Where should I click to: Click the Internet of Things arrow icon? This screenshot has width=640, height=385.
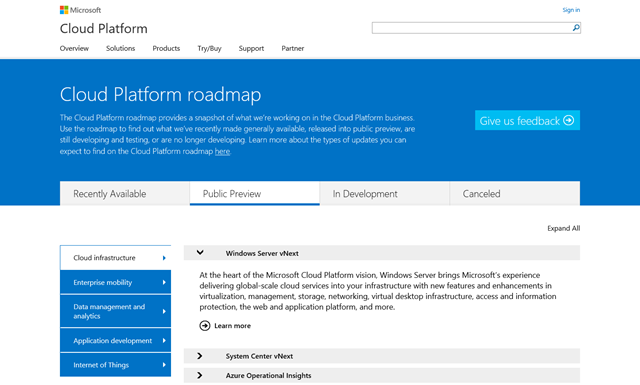pyautogui.click(x=164, y=365)
